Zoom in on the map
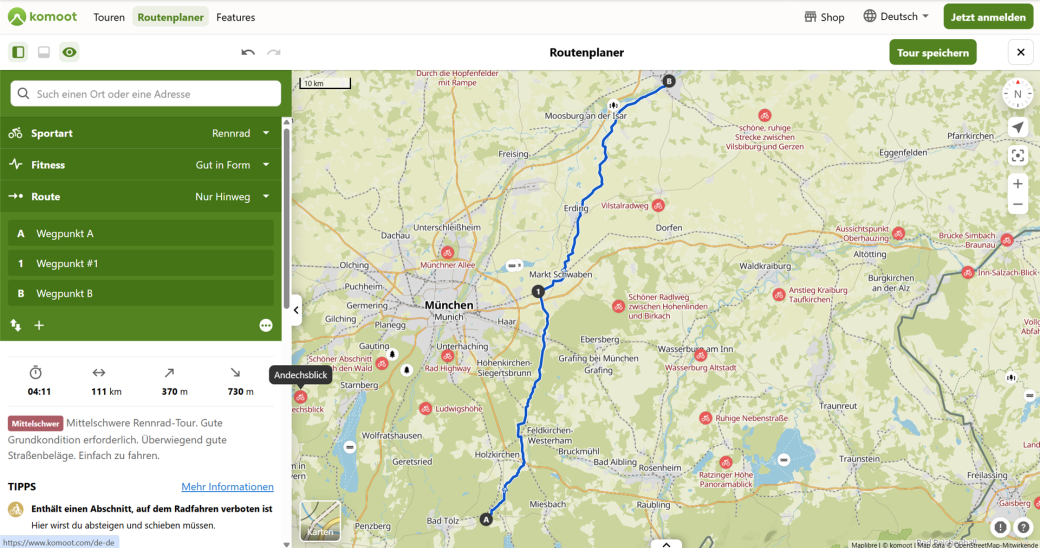Screen dimensions: 1040x548 tap(1017, 184)
